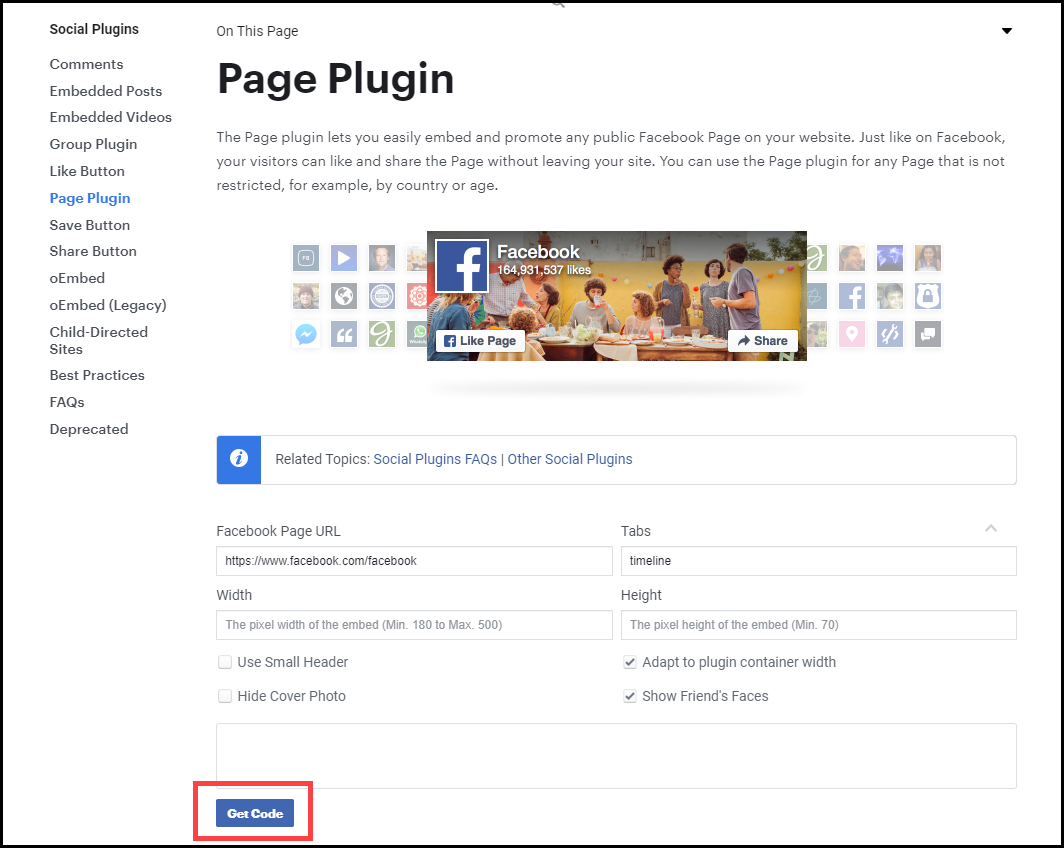The image size is (1064, 848).
Task: Open the Like Button sidebar page
Action: (87, 171)
